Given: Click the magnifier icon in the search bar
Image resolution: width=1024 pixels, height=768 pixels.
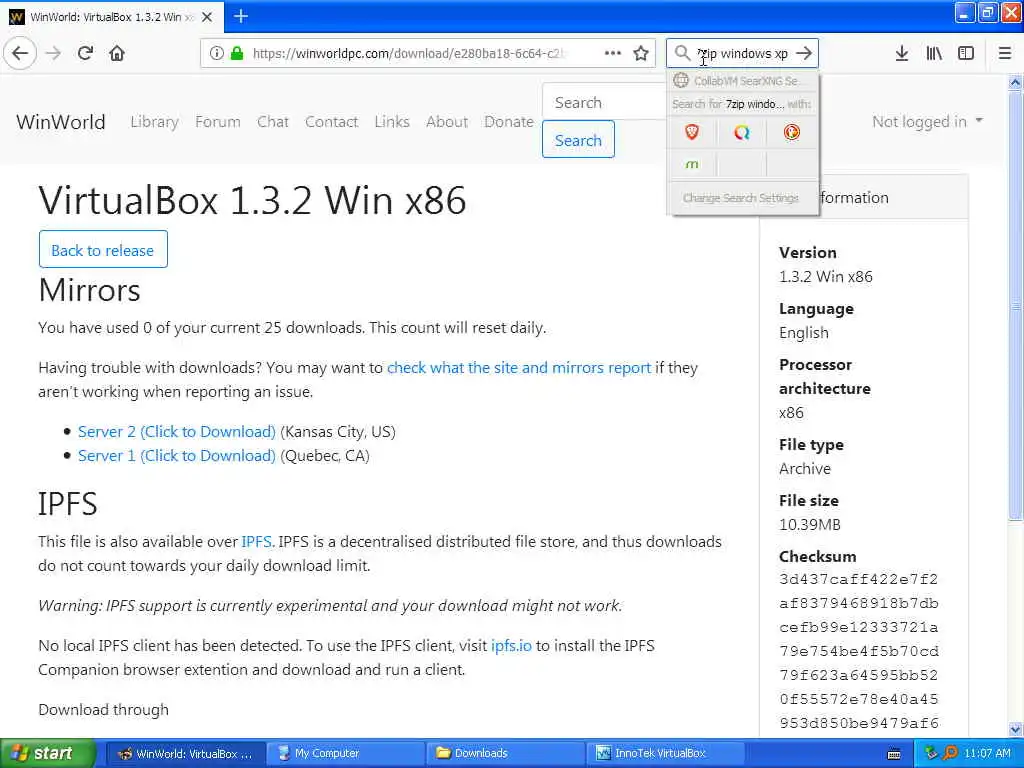Looking at the screenshot, I should [682, 53].
